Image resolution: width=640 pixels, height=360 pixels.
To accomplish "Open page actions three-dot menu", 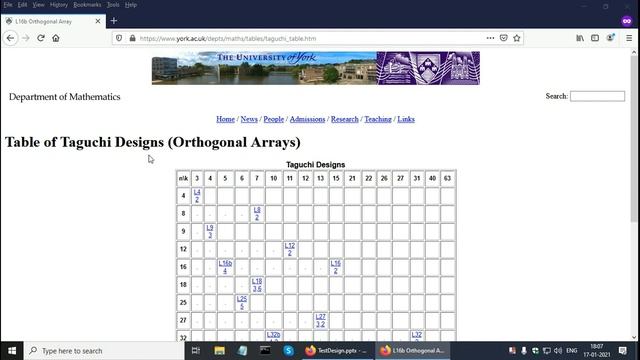I will pos(490,38).
